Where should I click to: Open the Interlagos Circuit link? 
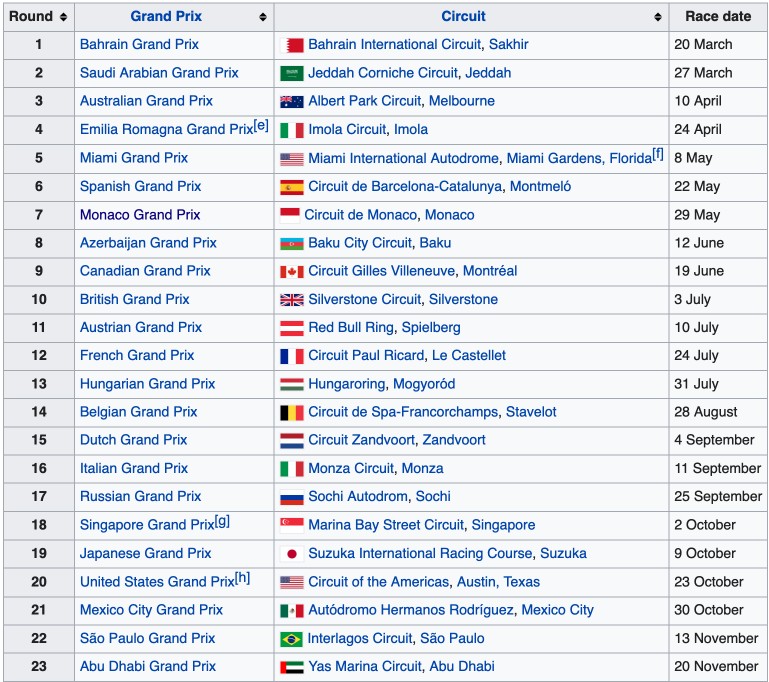pos(359,638)
